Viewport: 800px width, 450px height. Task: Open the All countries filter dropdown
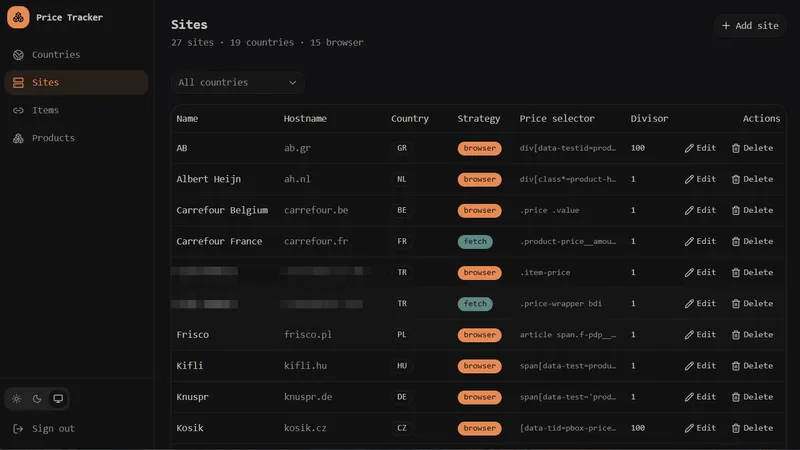[x=237, y=82]
